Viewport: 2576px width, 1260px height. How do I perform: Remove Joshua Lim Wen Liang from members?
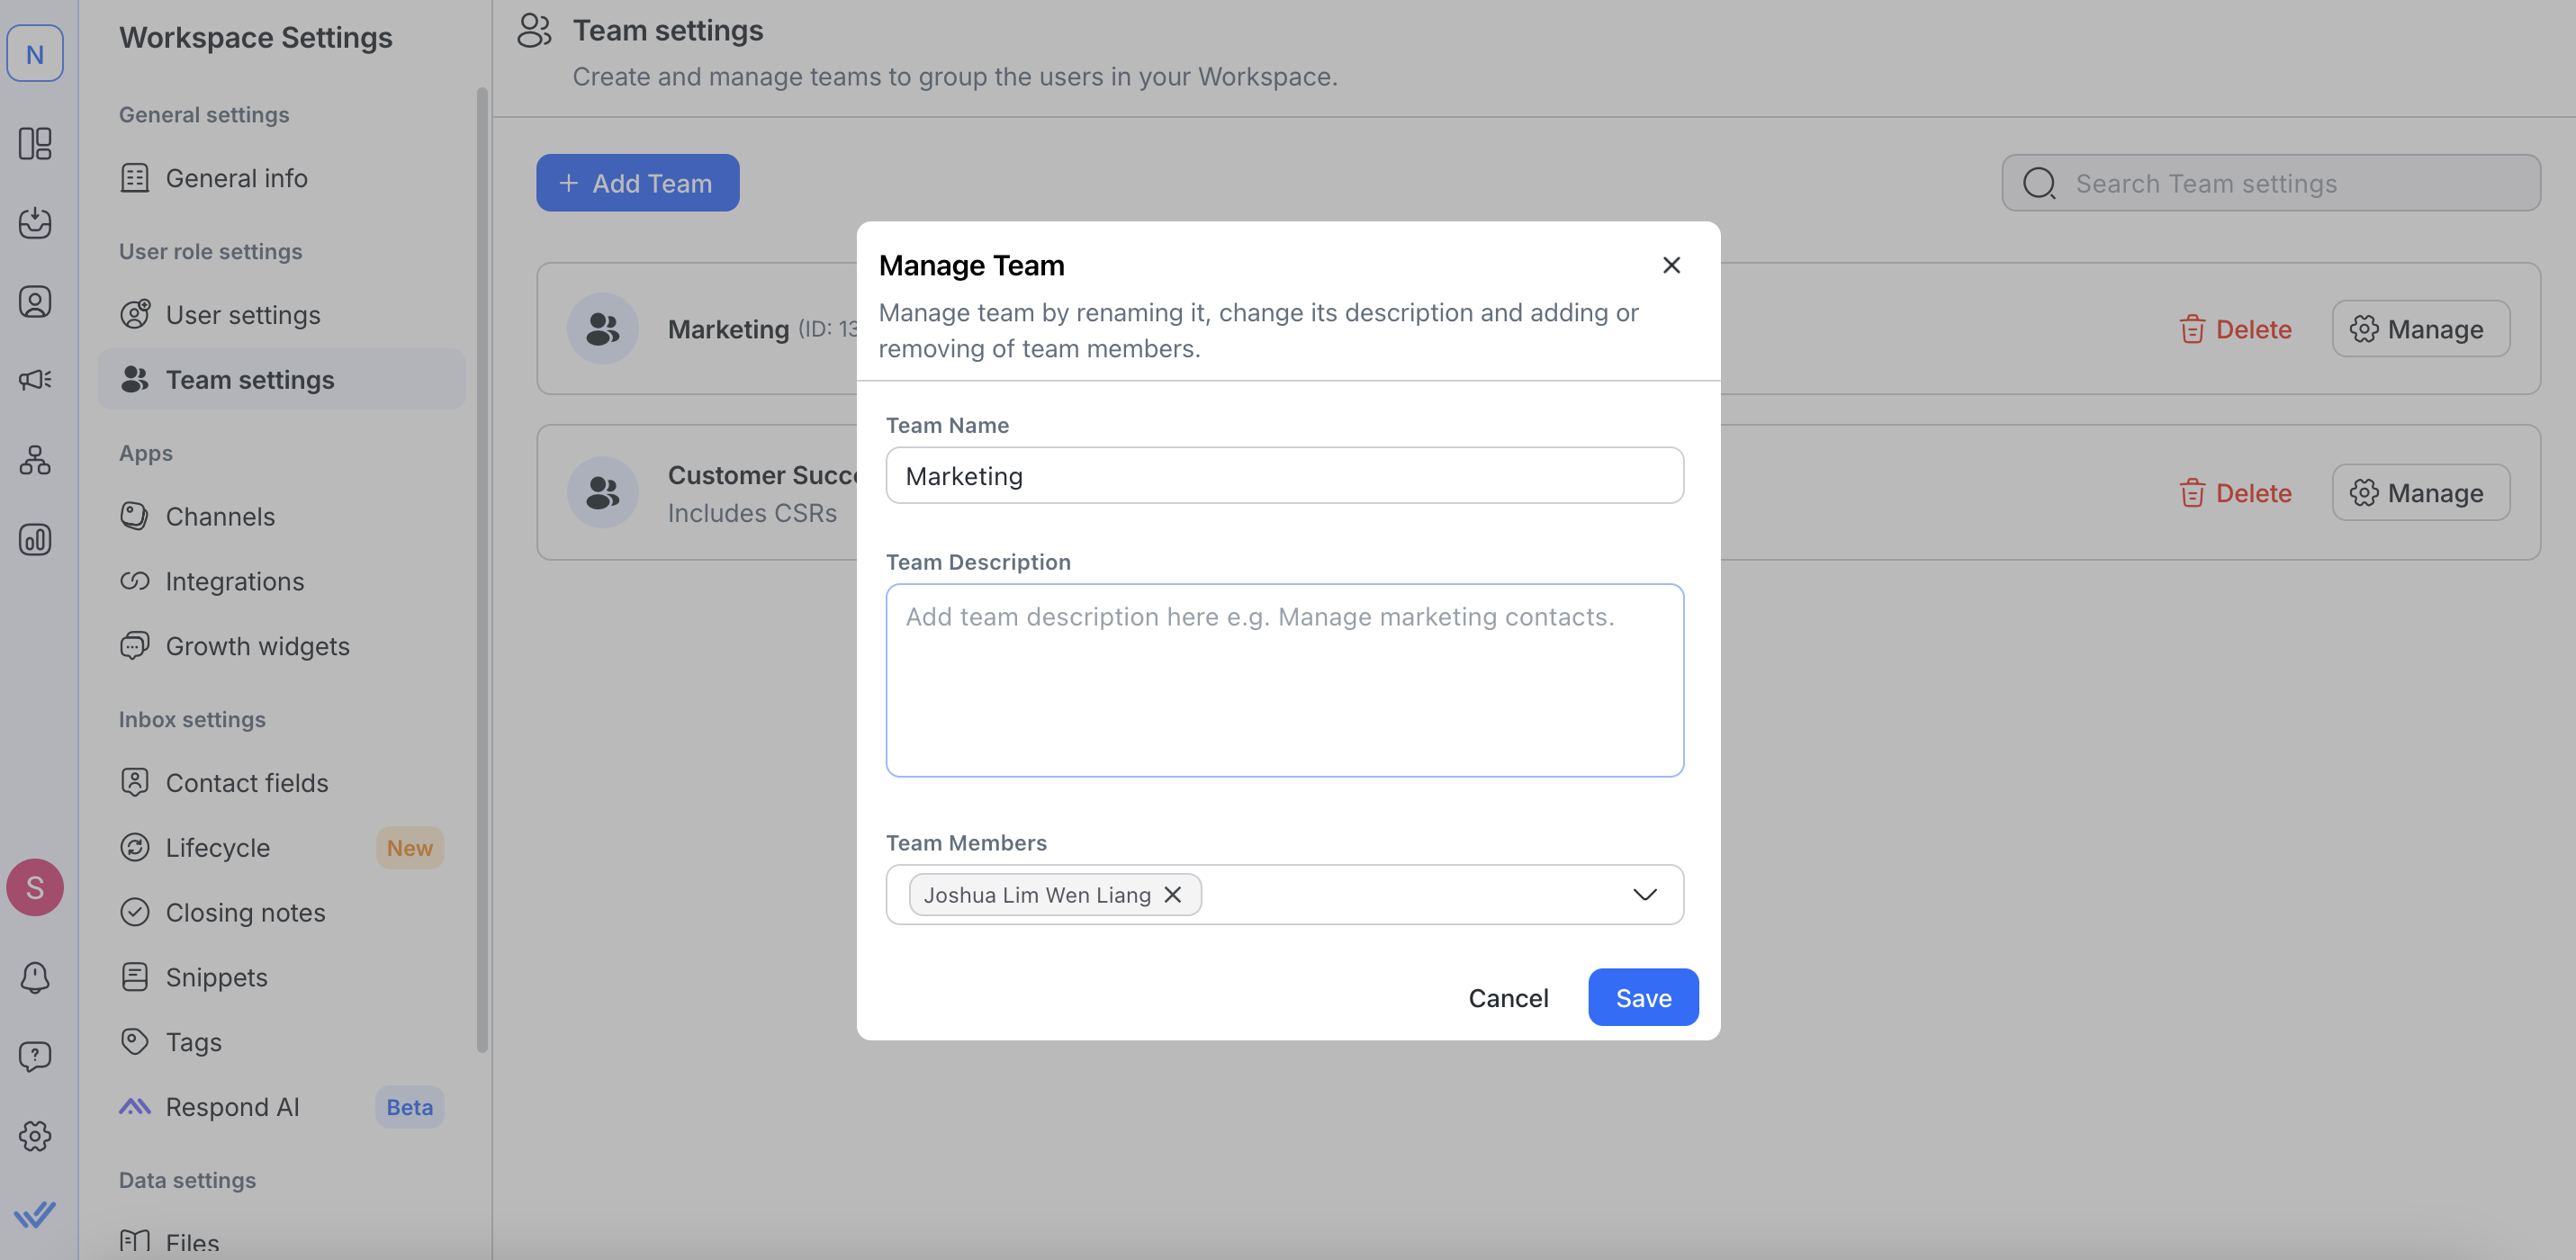click(x=1173, y=894)
